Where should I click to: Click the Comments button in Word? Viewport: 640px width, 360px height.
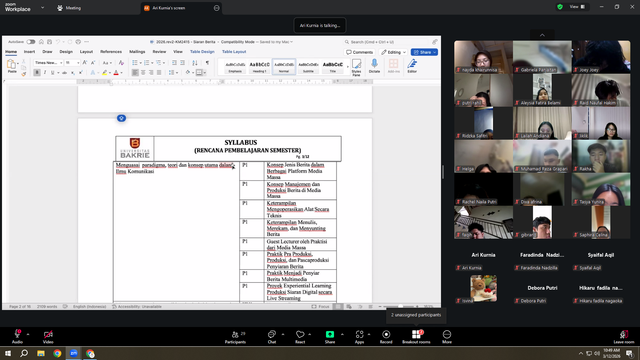pos(360,52)
